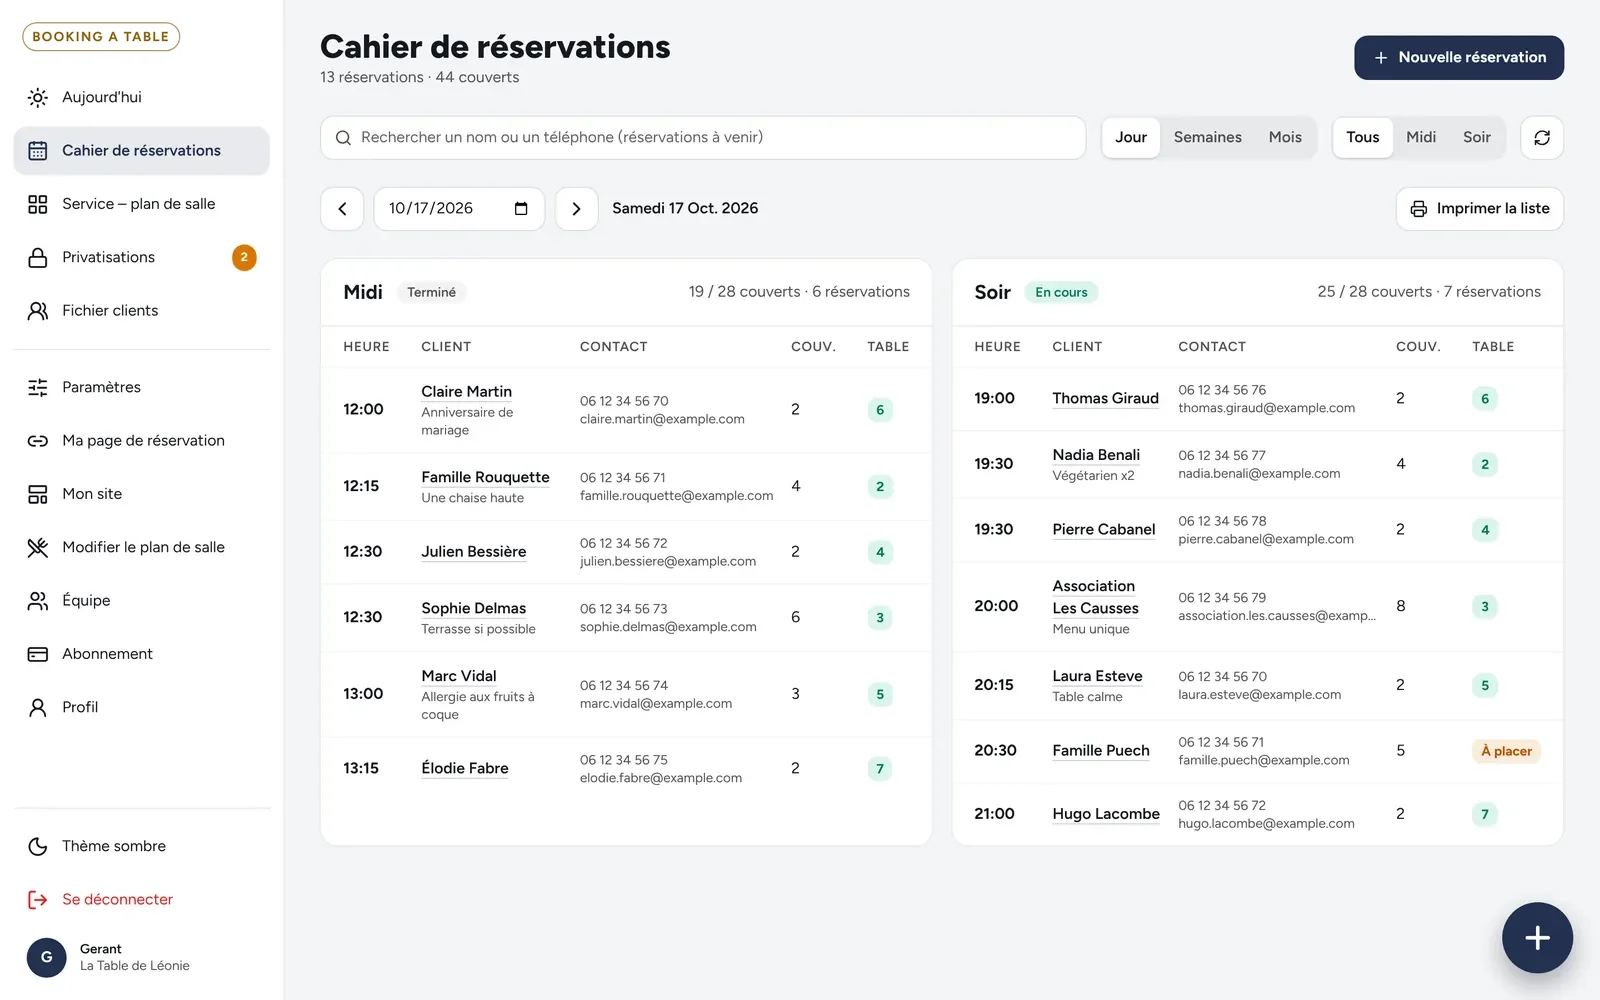Screen dimensions: 1600x1000
Task: Click the search reservations field
Action: coord(703,138)
